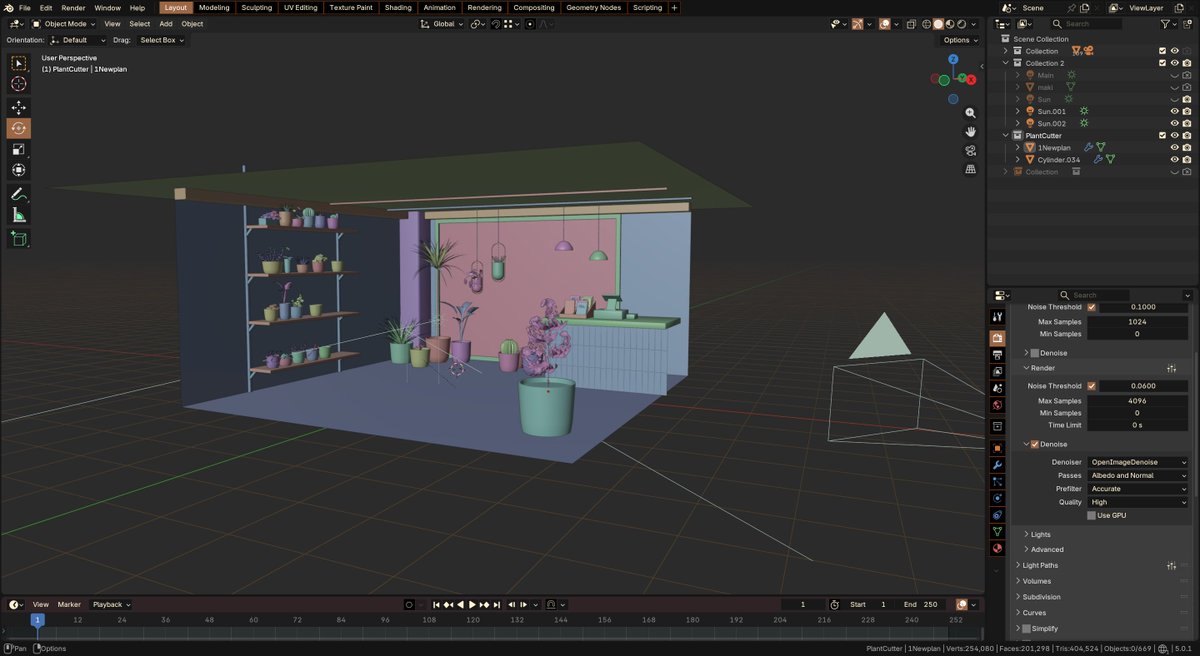Select the Measure tool
1200x656 pixels.
pyautogui.click(x=19, y=215)
